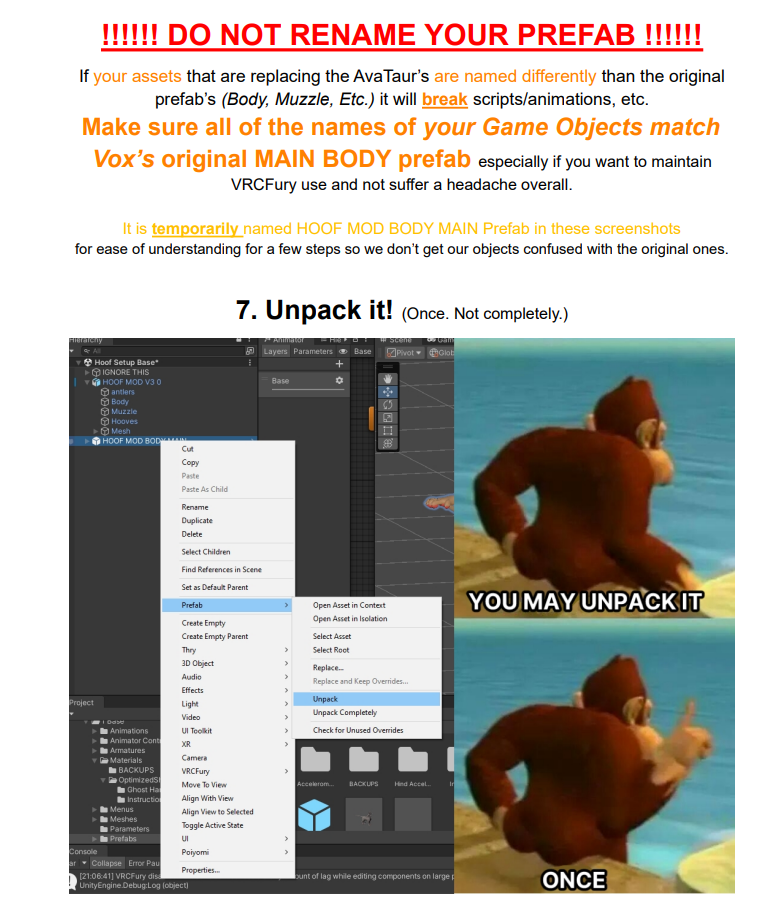771x904 pixels.
Task: Toggle the eye icon in Animator panel
Action: click(x=343, y=352)
